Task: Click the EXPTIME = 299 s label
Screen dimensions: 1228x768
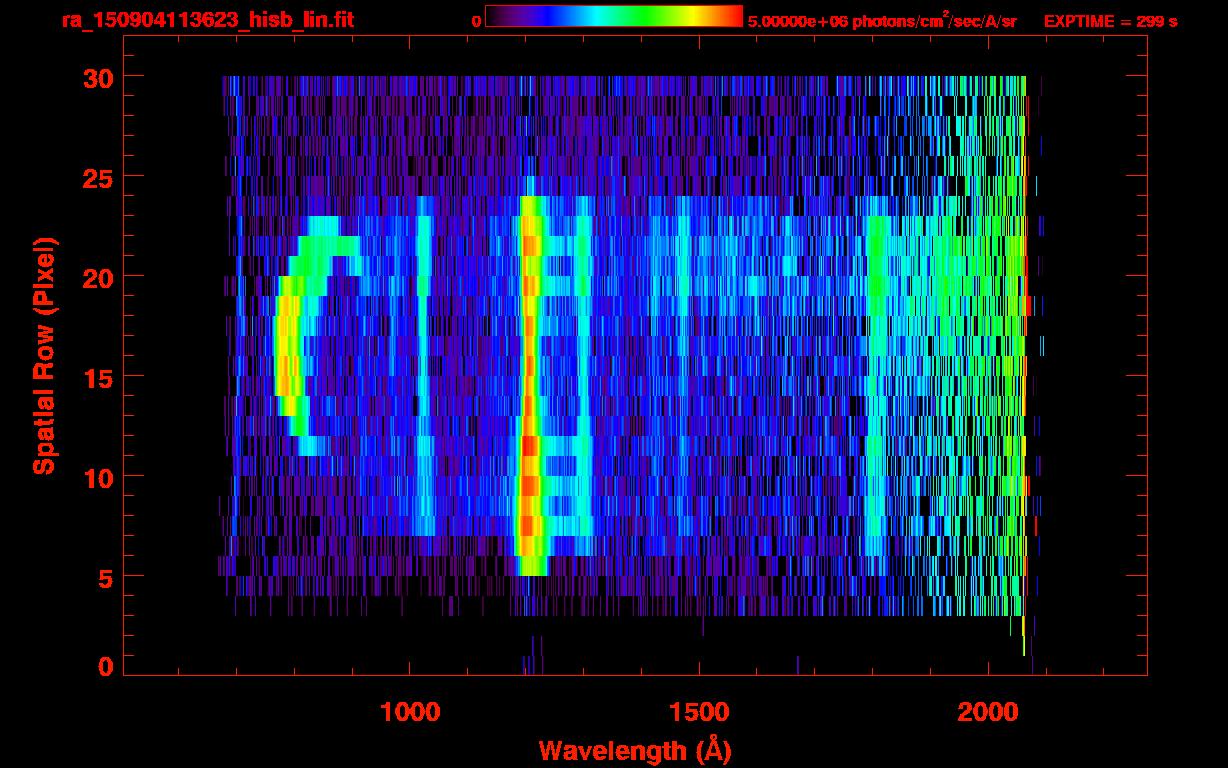Action: pyautogui.click(x=1110, y=21)
